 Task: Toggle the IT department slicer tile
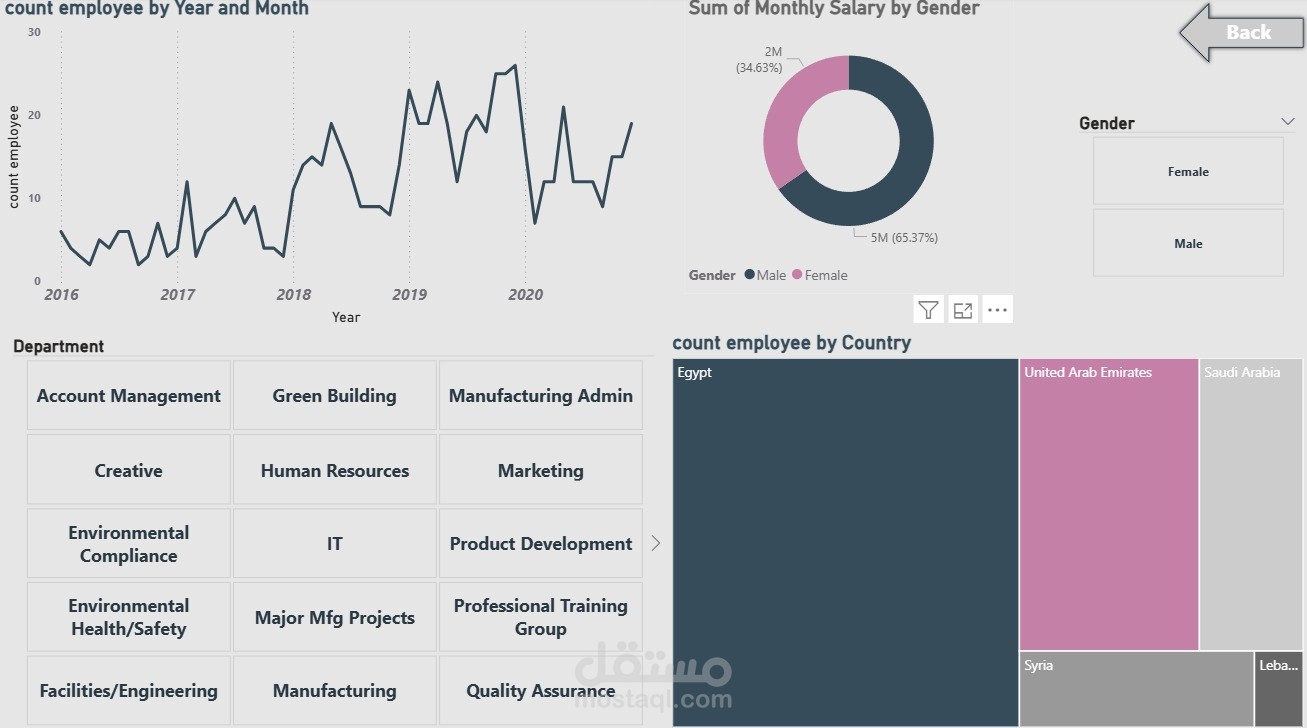coord(334,544)
